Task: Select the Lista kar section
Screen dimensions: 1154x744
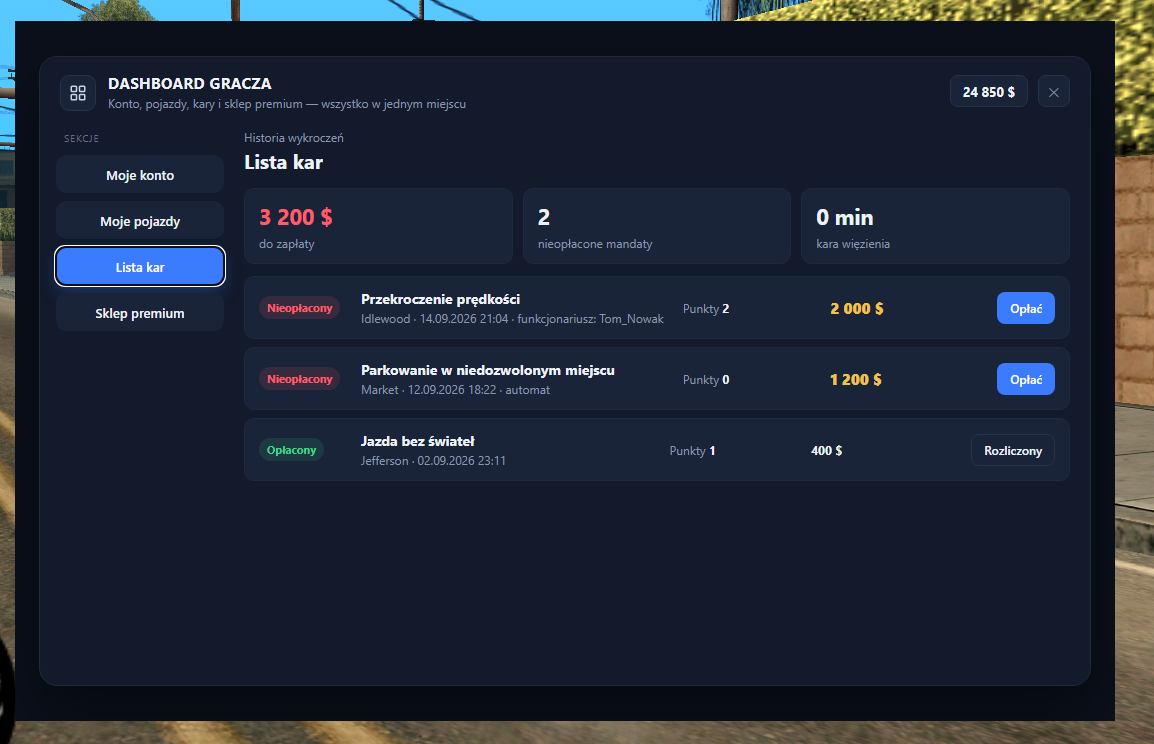Action: (x=140, y=266)
